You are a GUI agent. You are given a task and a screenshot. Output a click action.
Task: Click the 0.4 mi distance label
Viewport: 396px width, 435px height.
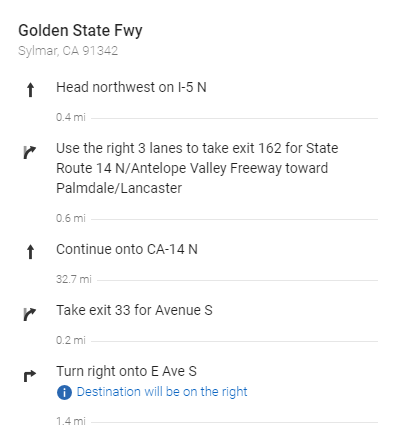71,117
